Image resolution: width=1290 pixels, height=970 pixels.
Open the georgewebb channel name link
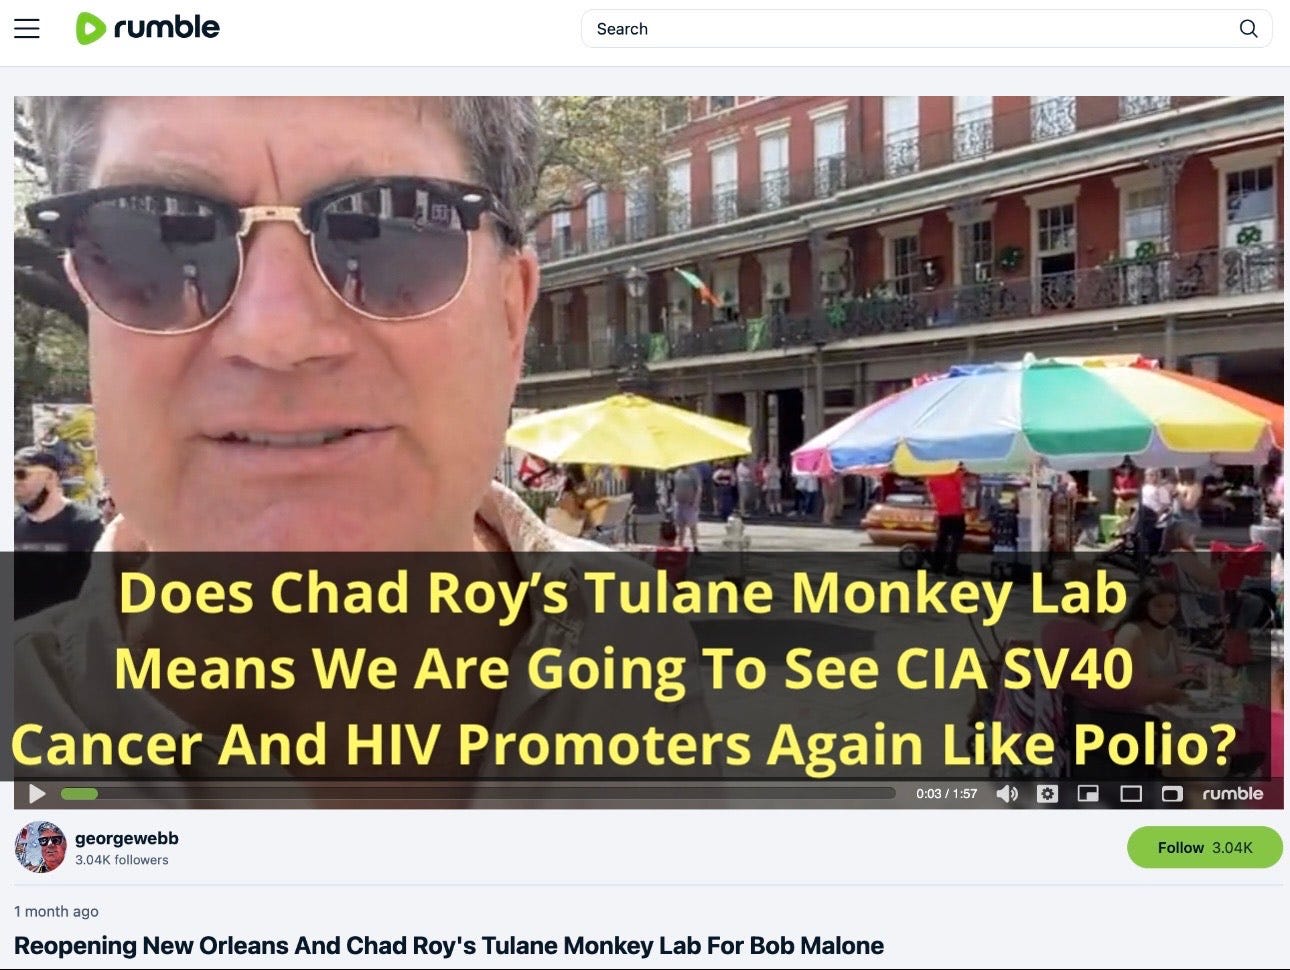127,838
